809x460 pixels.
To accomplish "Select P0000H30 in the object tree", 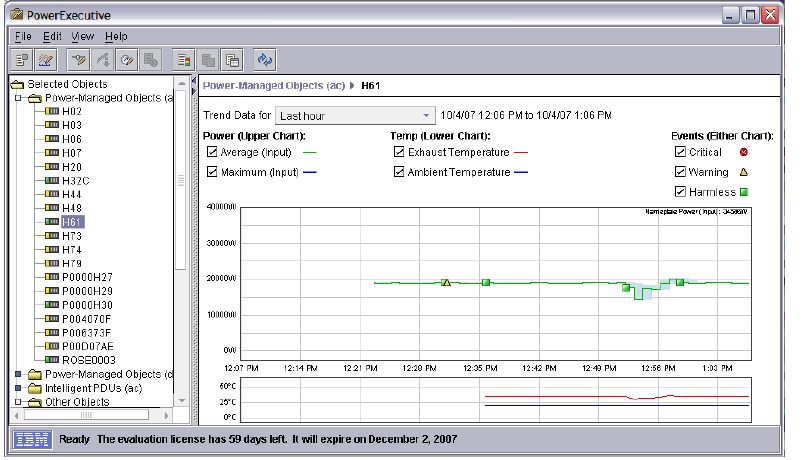I will click(x=87, y=304).
